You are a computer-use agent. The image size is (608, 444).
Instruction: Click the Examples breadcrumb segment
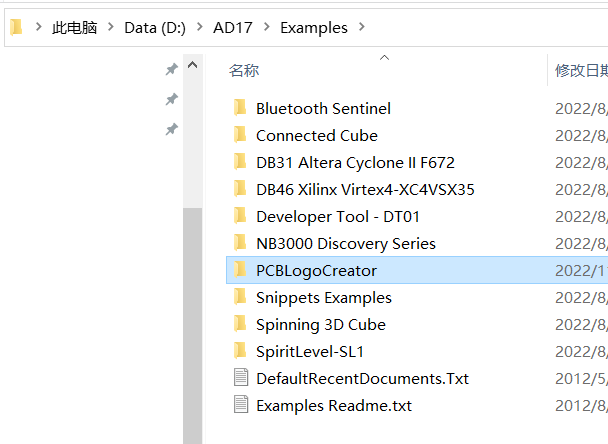(314, 28)
